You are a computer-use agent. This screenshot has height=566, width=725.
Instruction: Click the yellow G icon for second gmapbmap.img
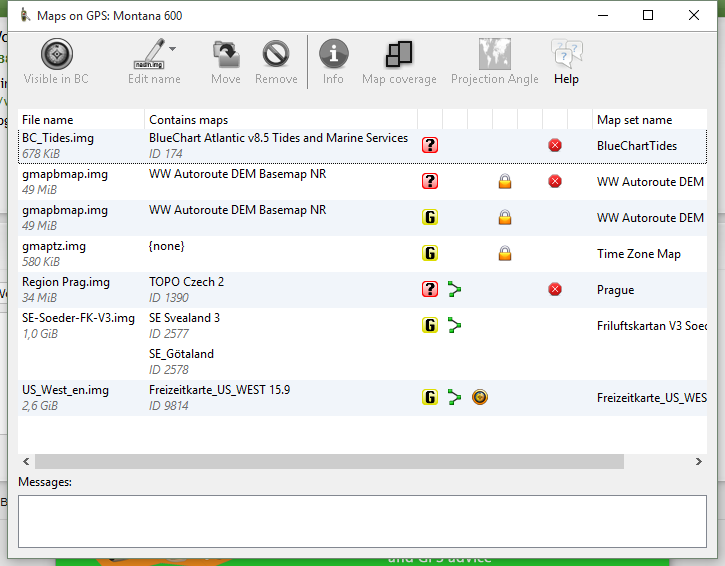[x=430, y=217]
